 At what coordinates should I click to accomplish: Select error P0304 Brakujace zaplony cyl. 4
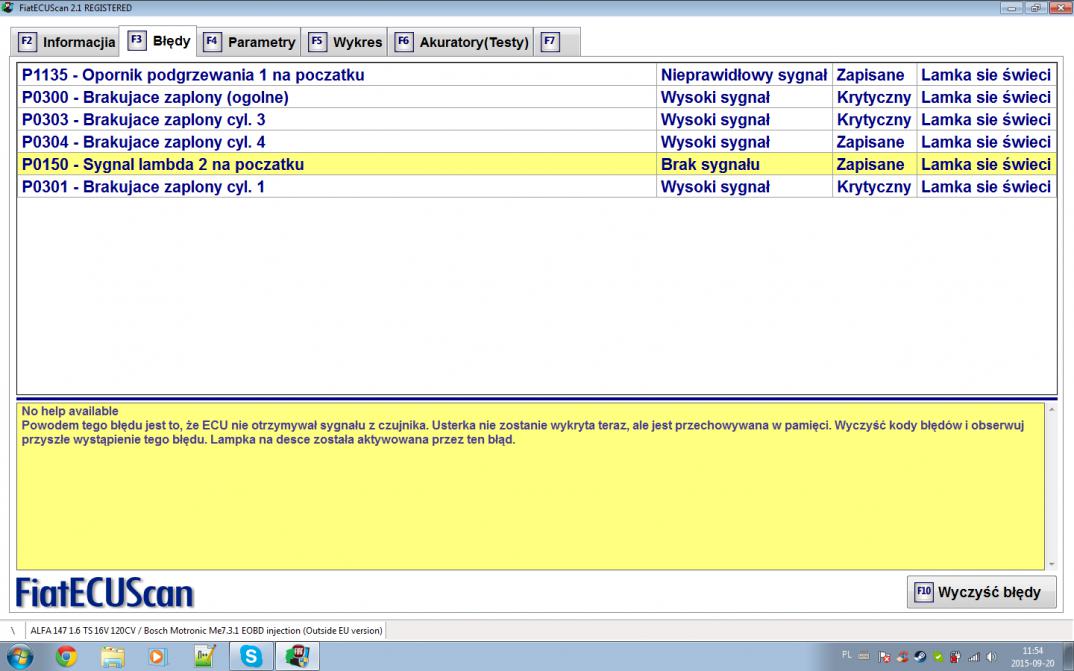536,142
